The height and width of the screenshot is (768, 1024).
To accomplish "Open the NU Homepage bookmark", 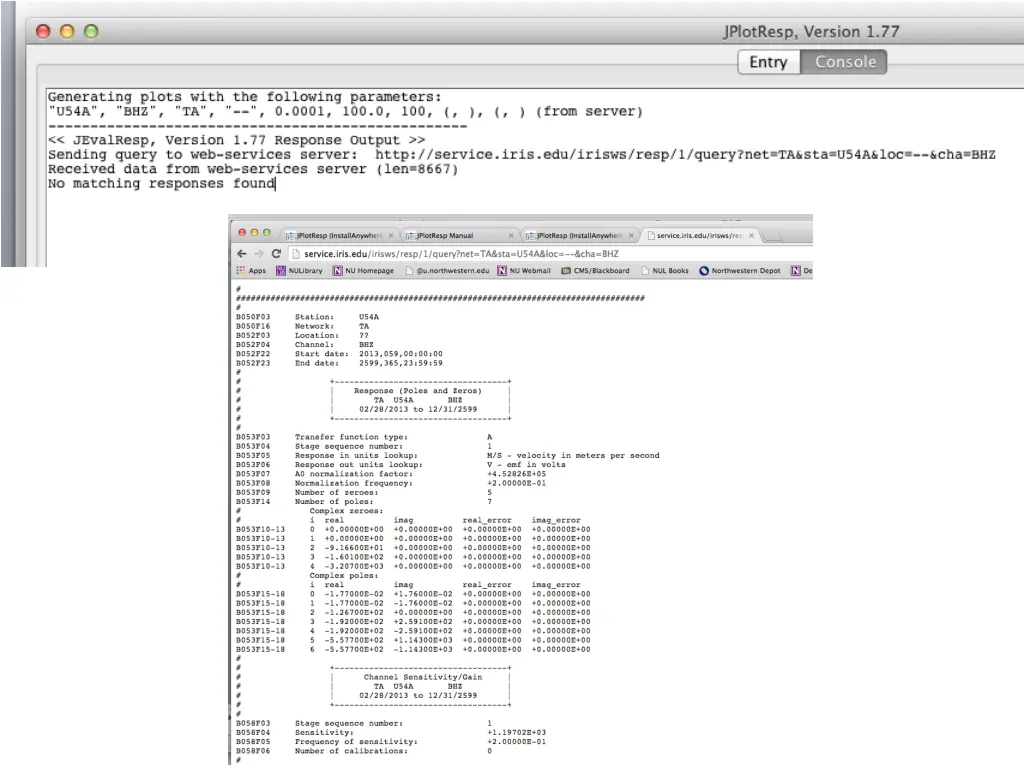I will [364, 271].
